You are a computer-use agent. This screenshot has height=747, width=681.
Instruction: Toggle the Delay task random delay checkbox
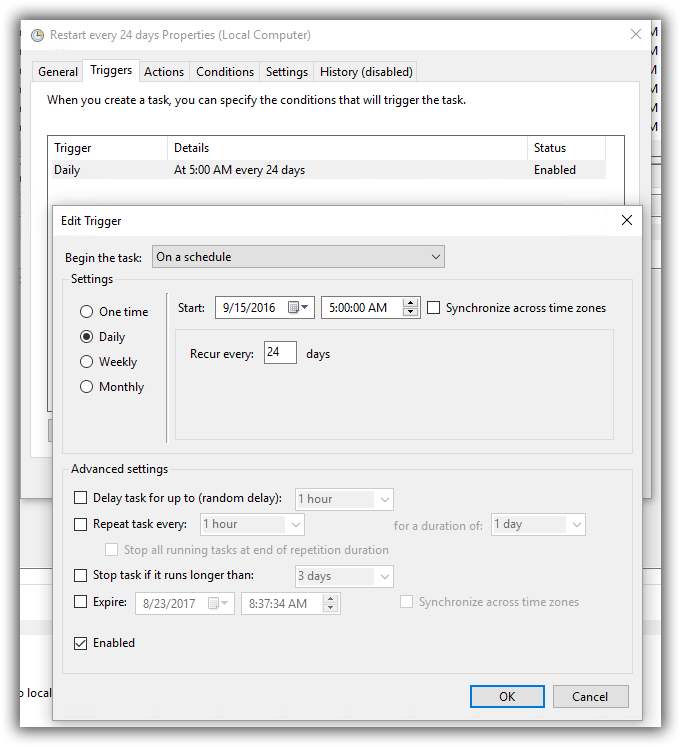point(81,498)
